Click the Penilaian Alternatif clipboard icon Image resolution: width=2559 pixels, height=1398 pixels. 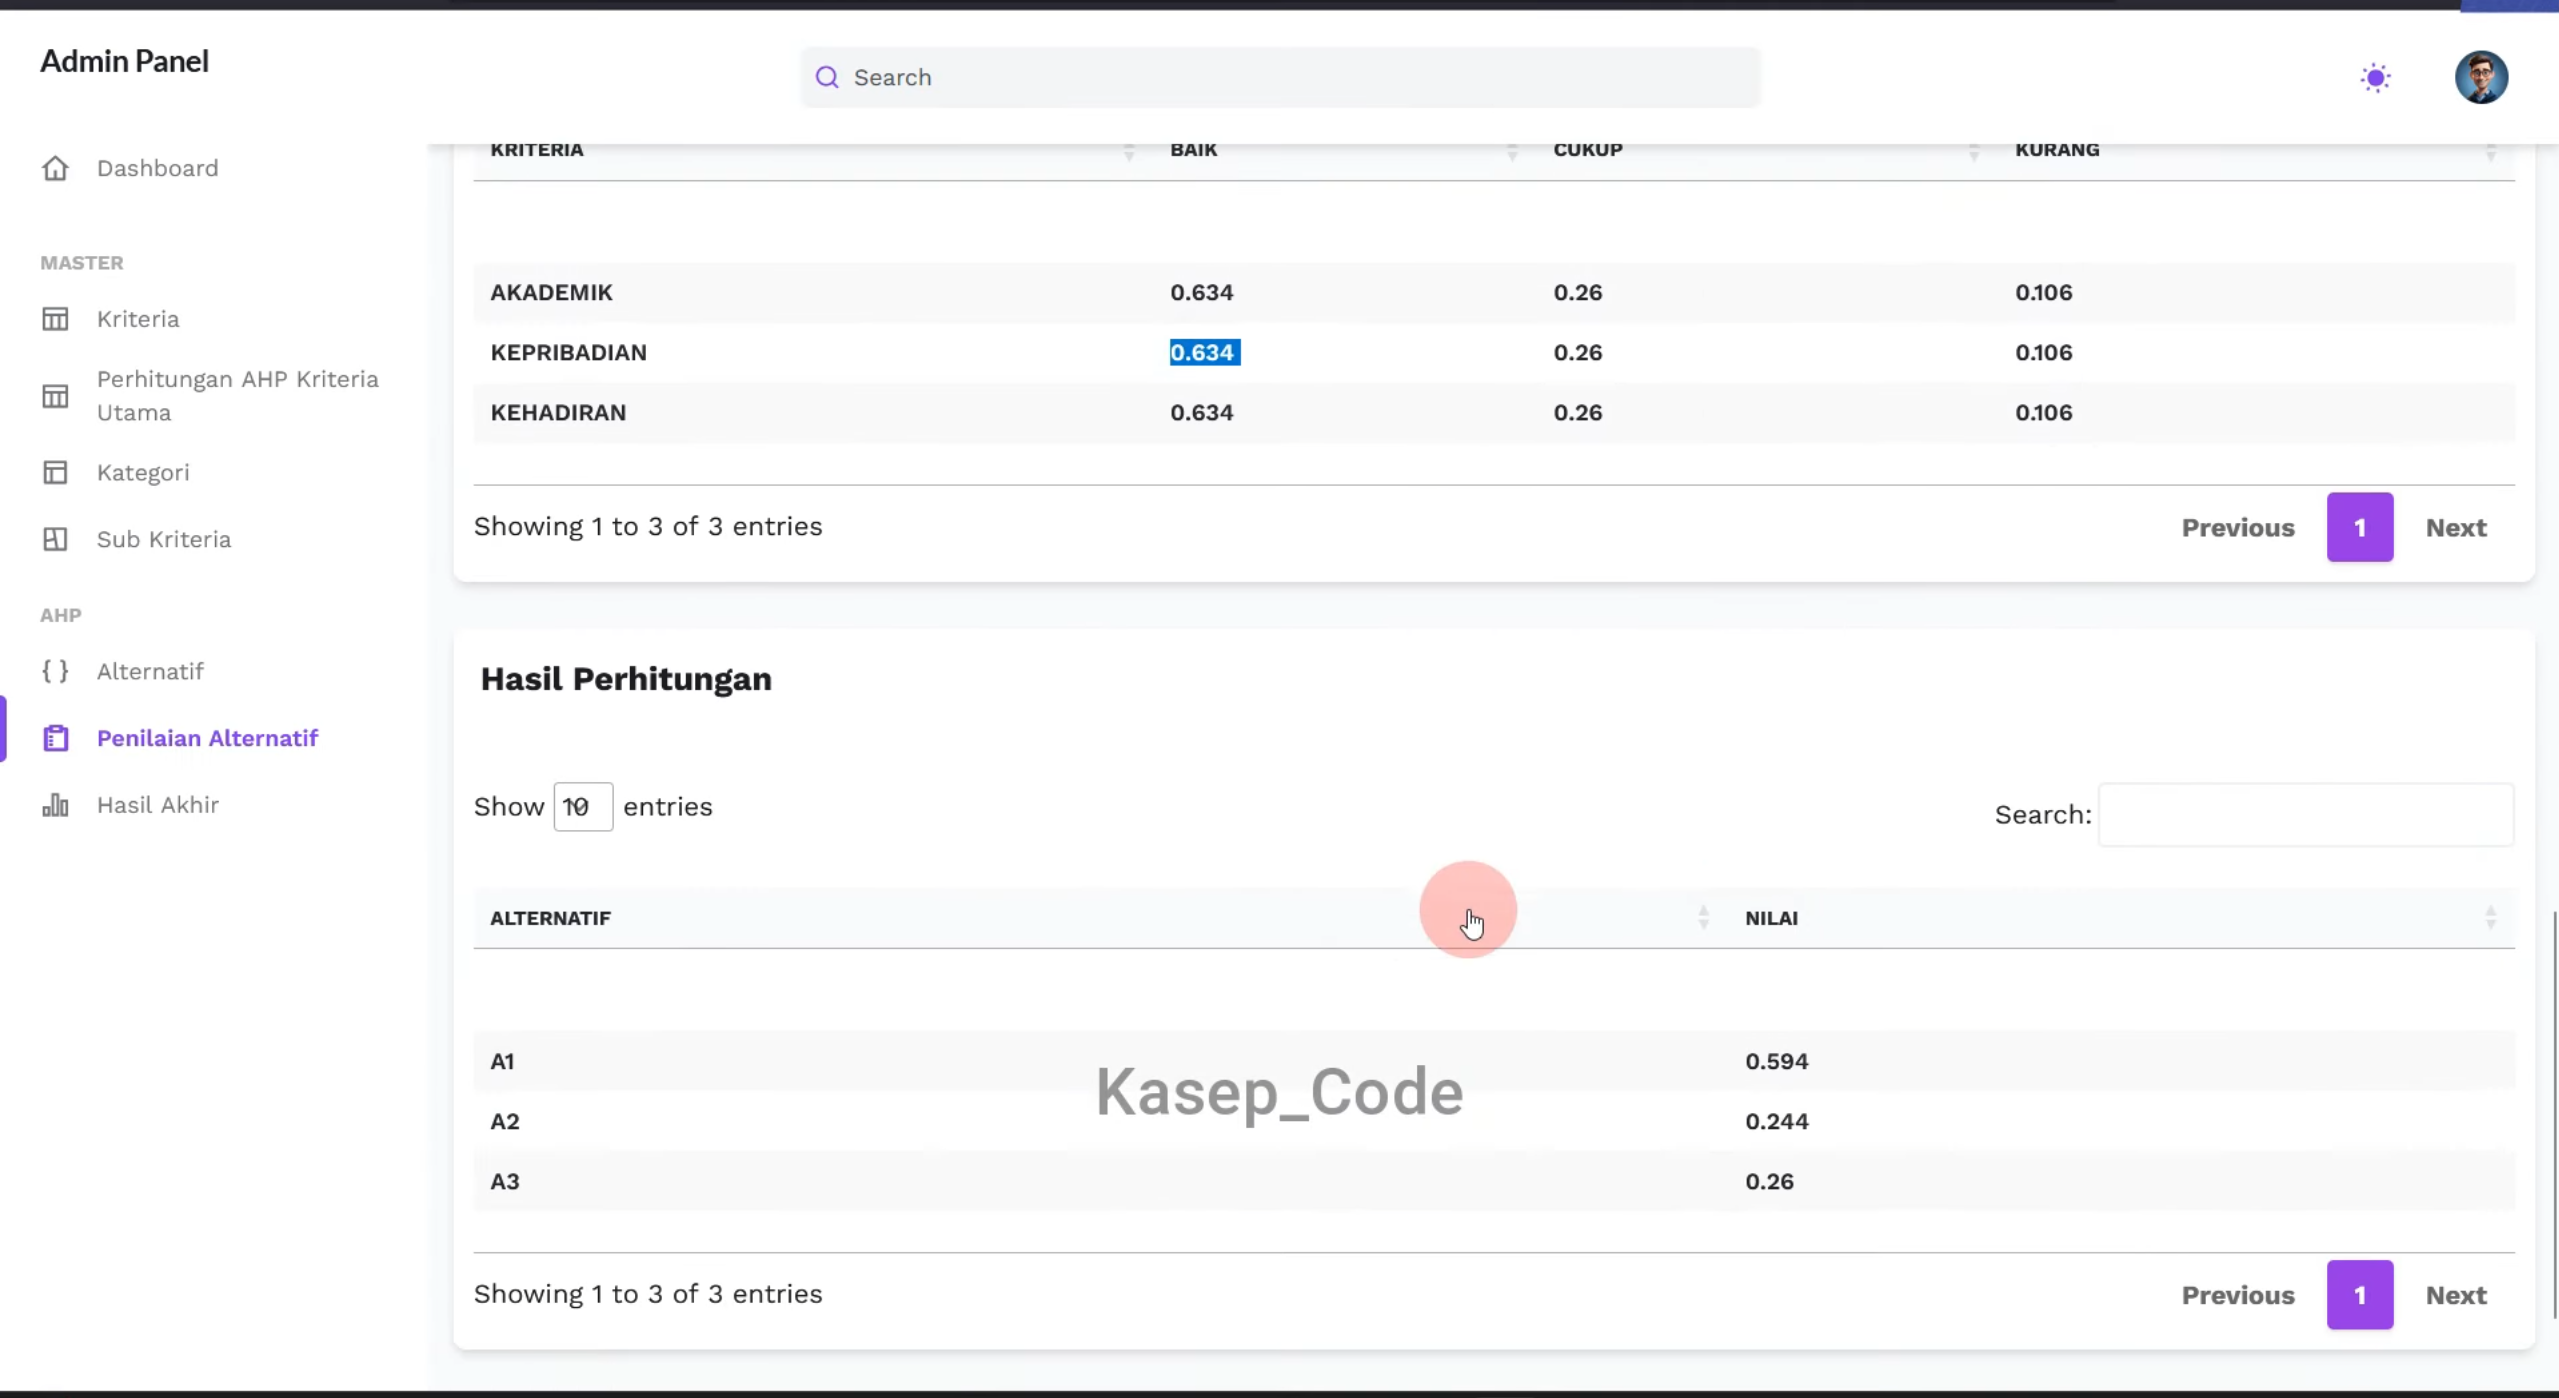(55, 738)
